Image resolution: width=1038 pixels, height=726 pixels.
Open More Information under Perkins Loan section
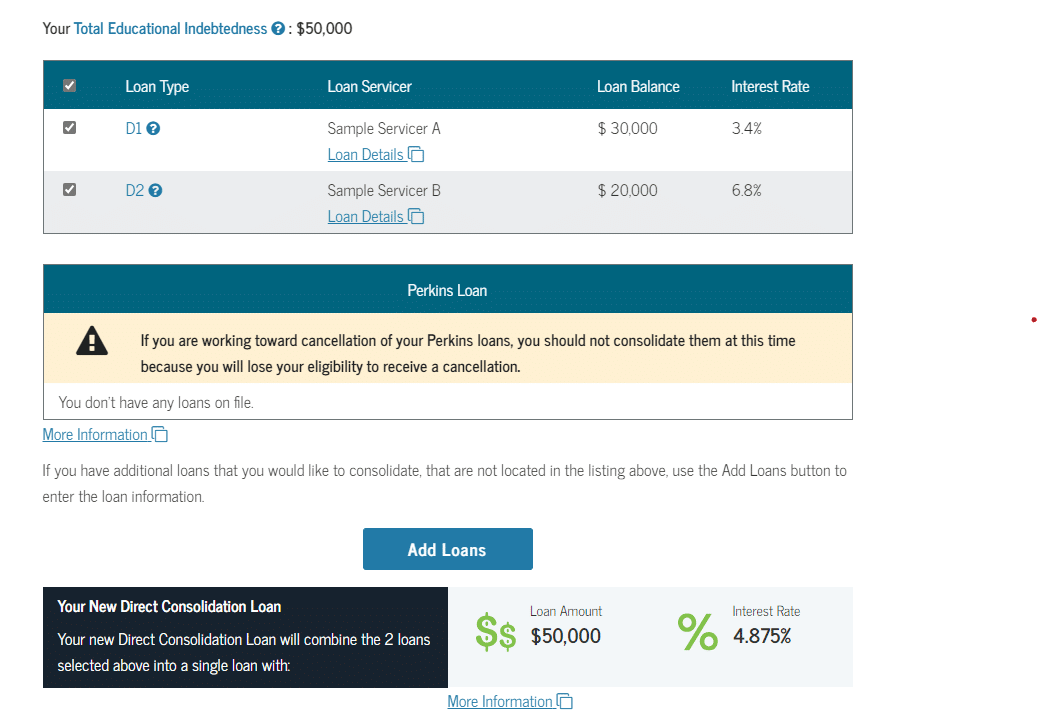[x=95, y=434]
